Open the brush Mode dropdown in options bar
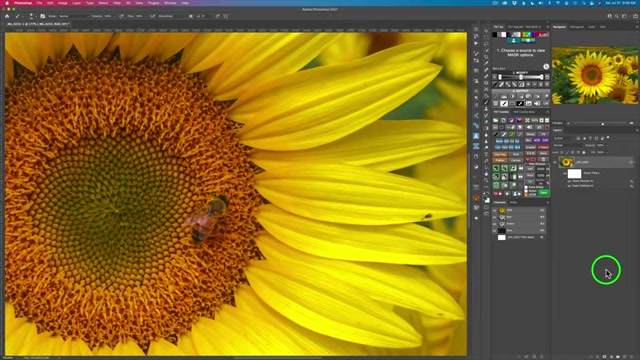This screenshot has height=360, width=640. (x=74, y=16)
